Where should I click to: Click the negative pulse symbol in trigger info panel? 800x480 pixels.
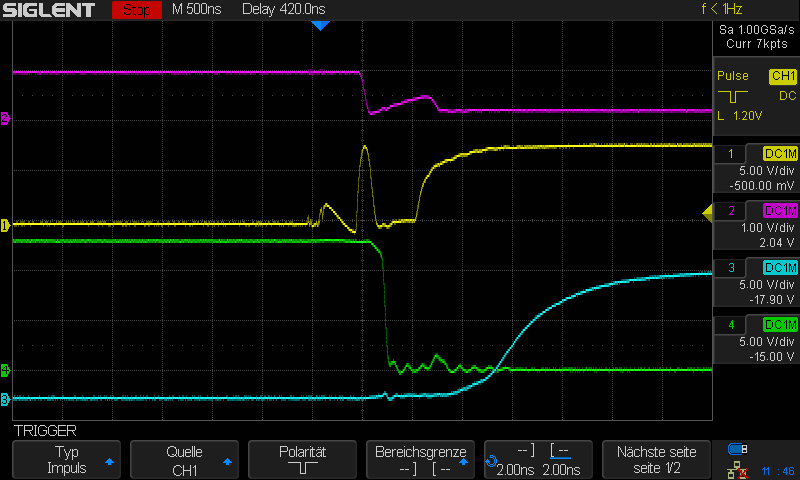pos(732,96)
